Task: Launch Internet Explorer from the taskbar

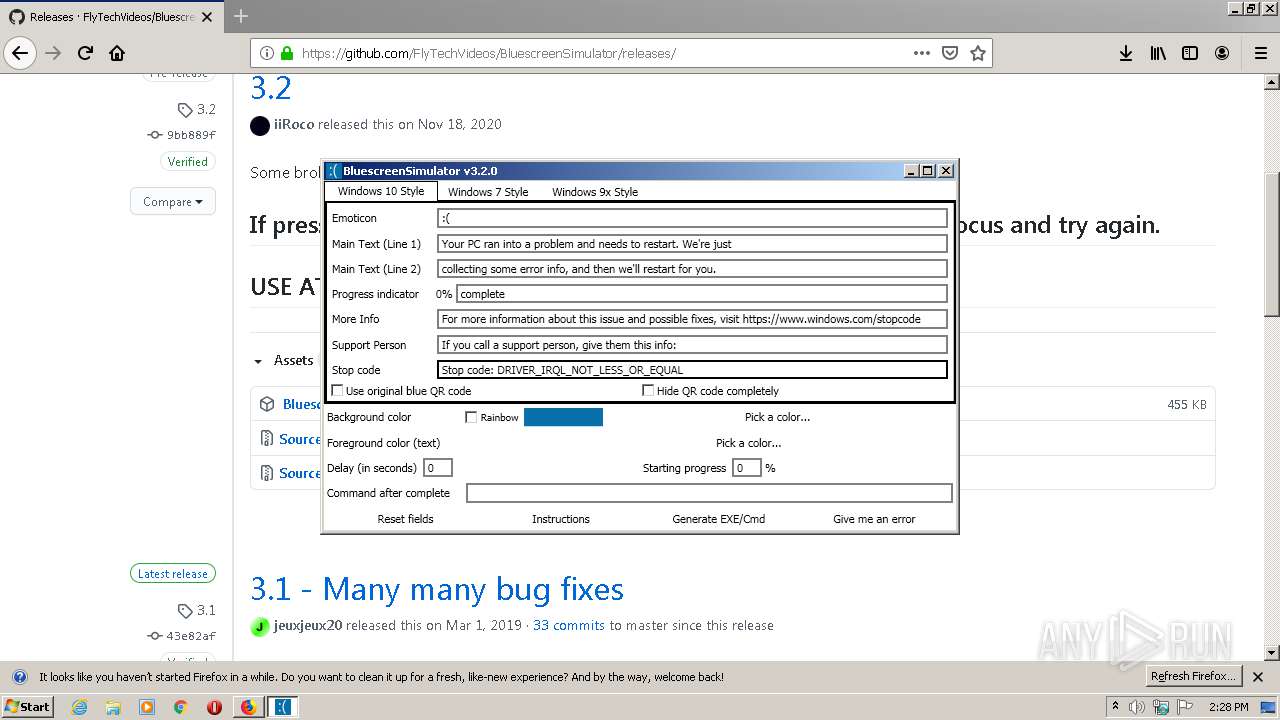Action: click(x=80, y=707)
